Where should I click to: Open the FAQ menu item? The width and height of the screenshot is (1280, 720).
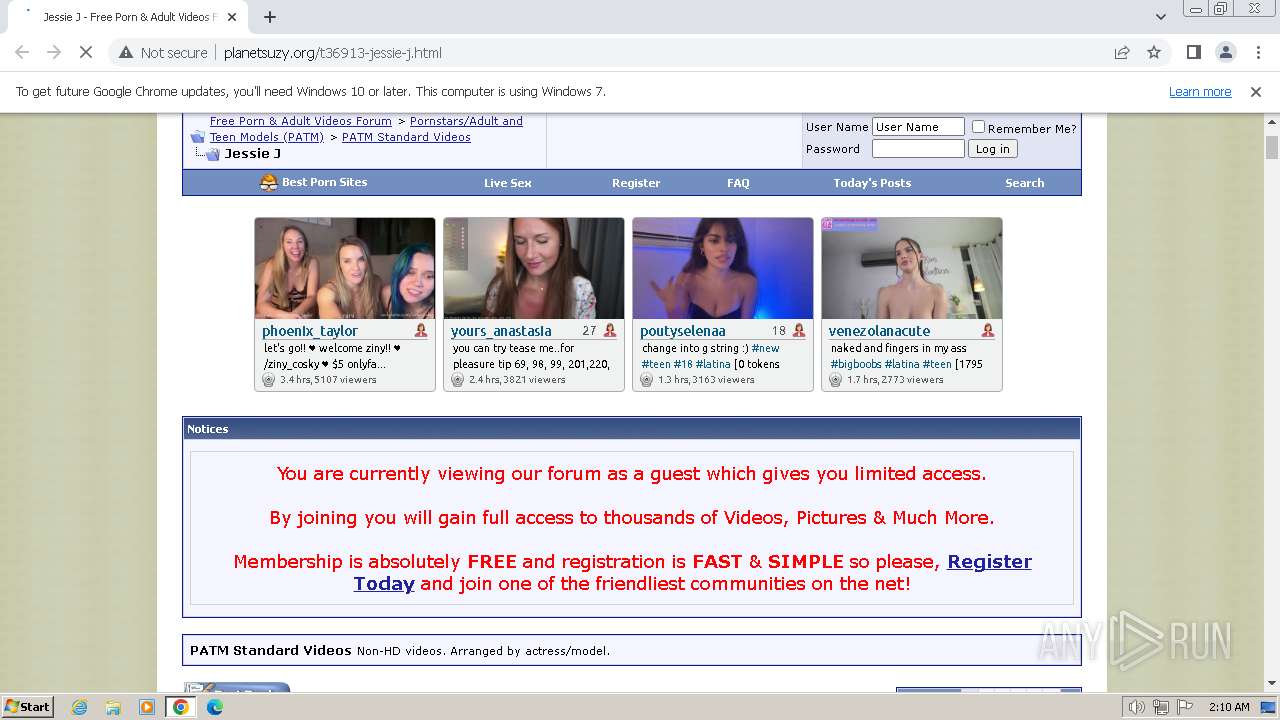[x=738, y=183]
